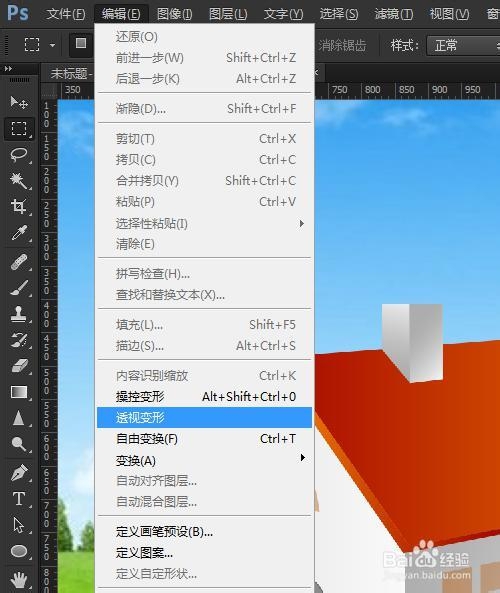This screenshot has height=593, width=500.
Task: Expand the 变换(A) submenu
Action: point(205,460)
